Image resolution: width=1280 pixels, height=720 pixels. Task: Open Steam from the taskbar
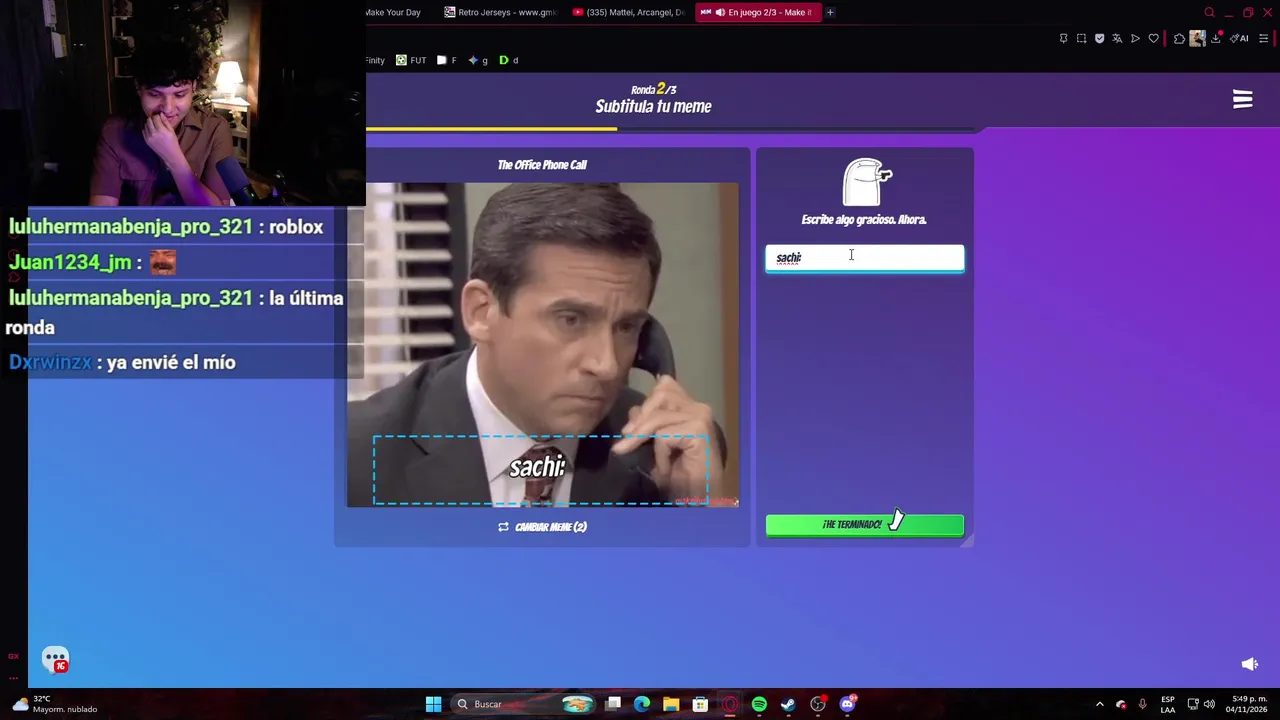(x=788, y=704)
